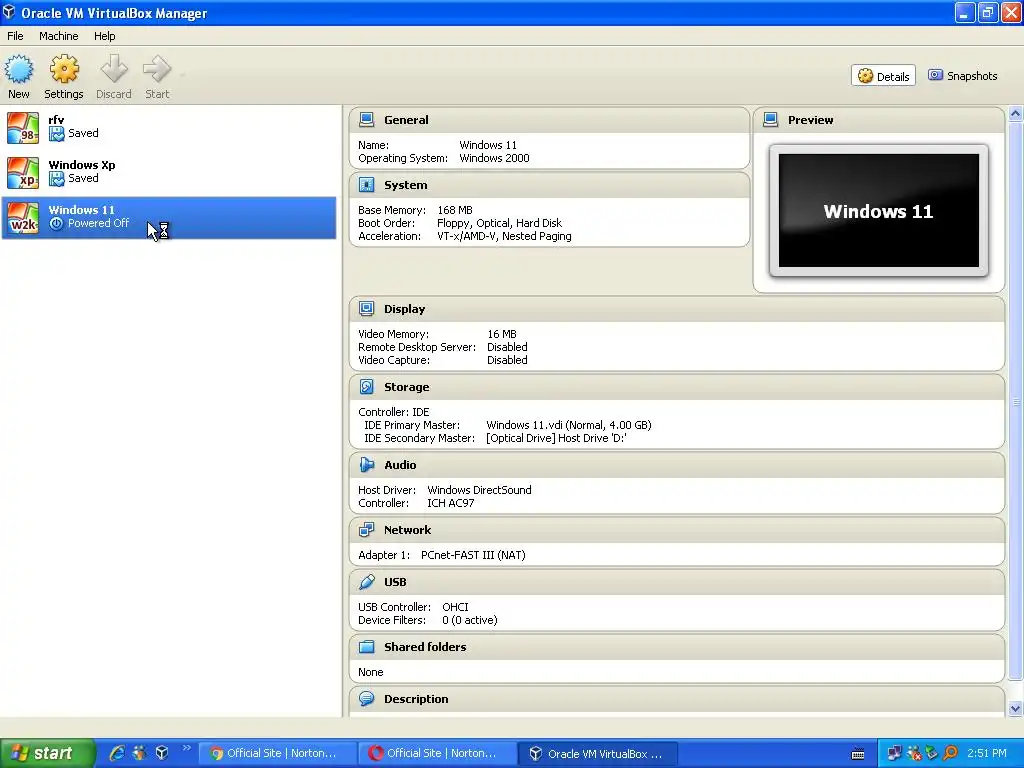Expand quick launch overflow chevron
Image resolution: width=1024 pixels, height=768 pixels.
pyautogui.click(x=187, y=748)
